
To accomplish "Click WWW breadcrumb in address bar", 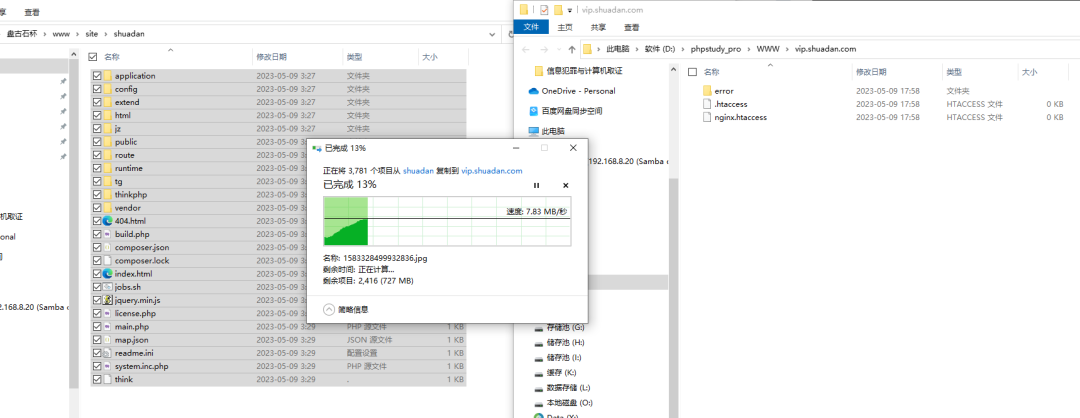I will [x=768, y=50].
